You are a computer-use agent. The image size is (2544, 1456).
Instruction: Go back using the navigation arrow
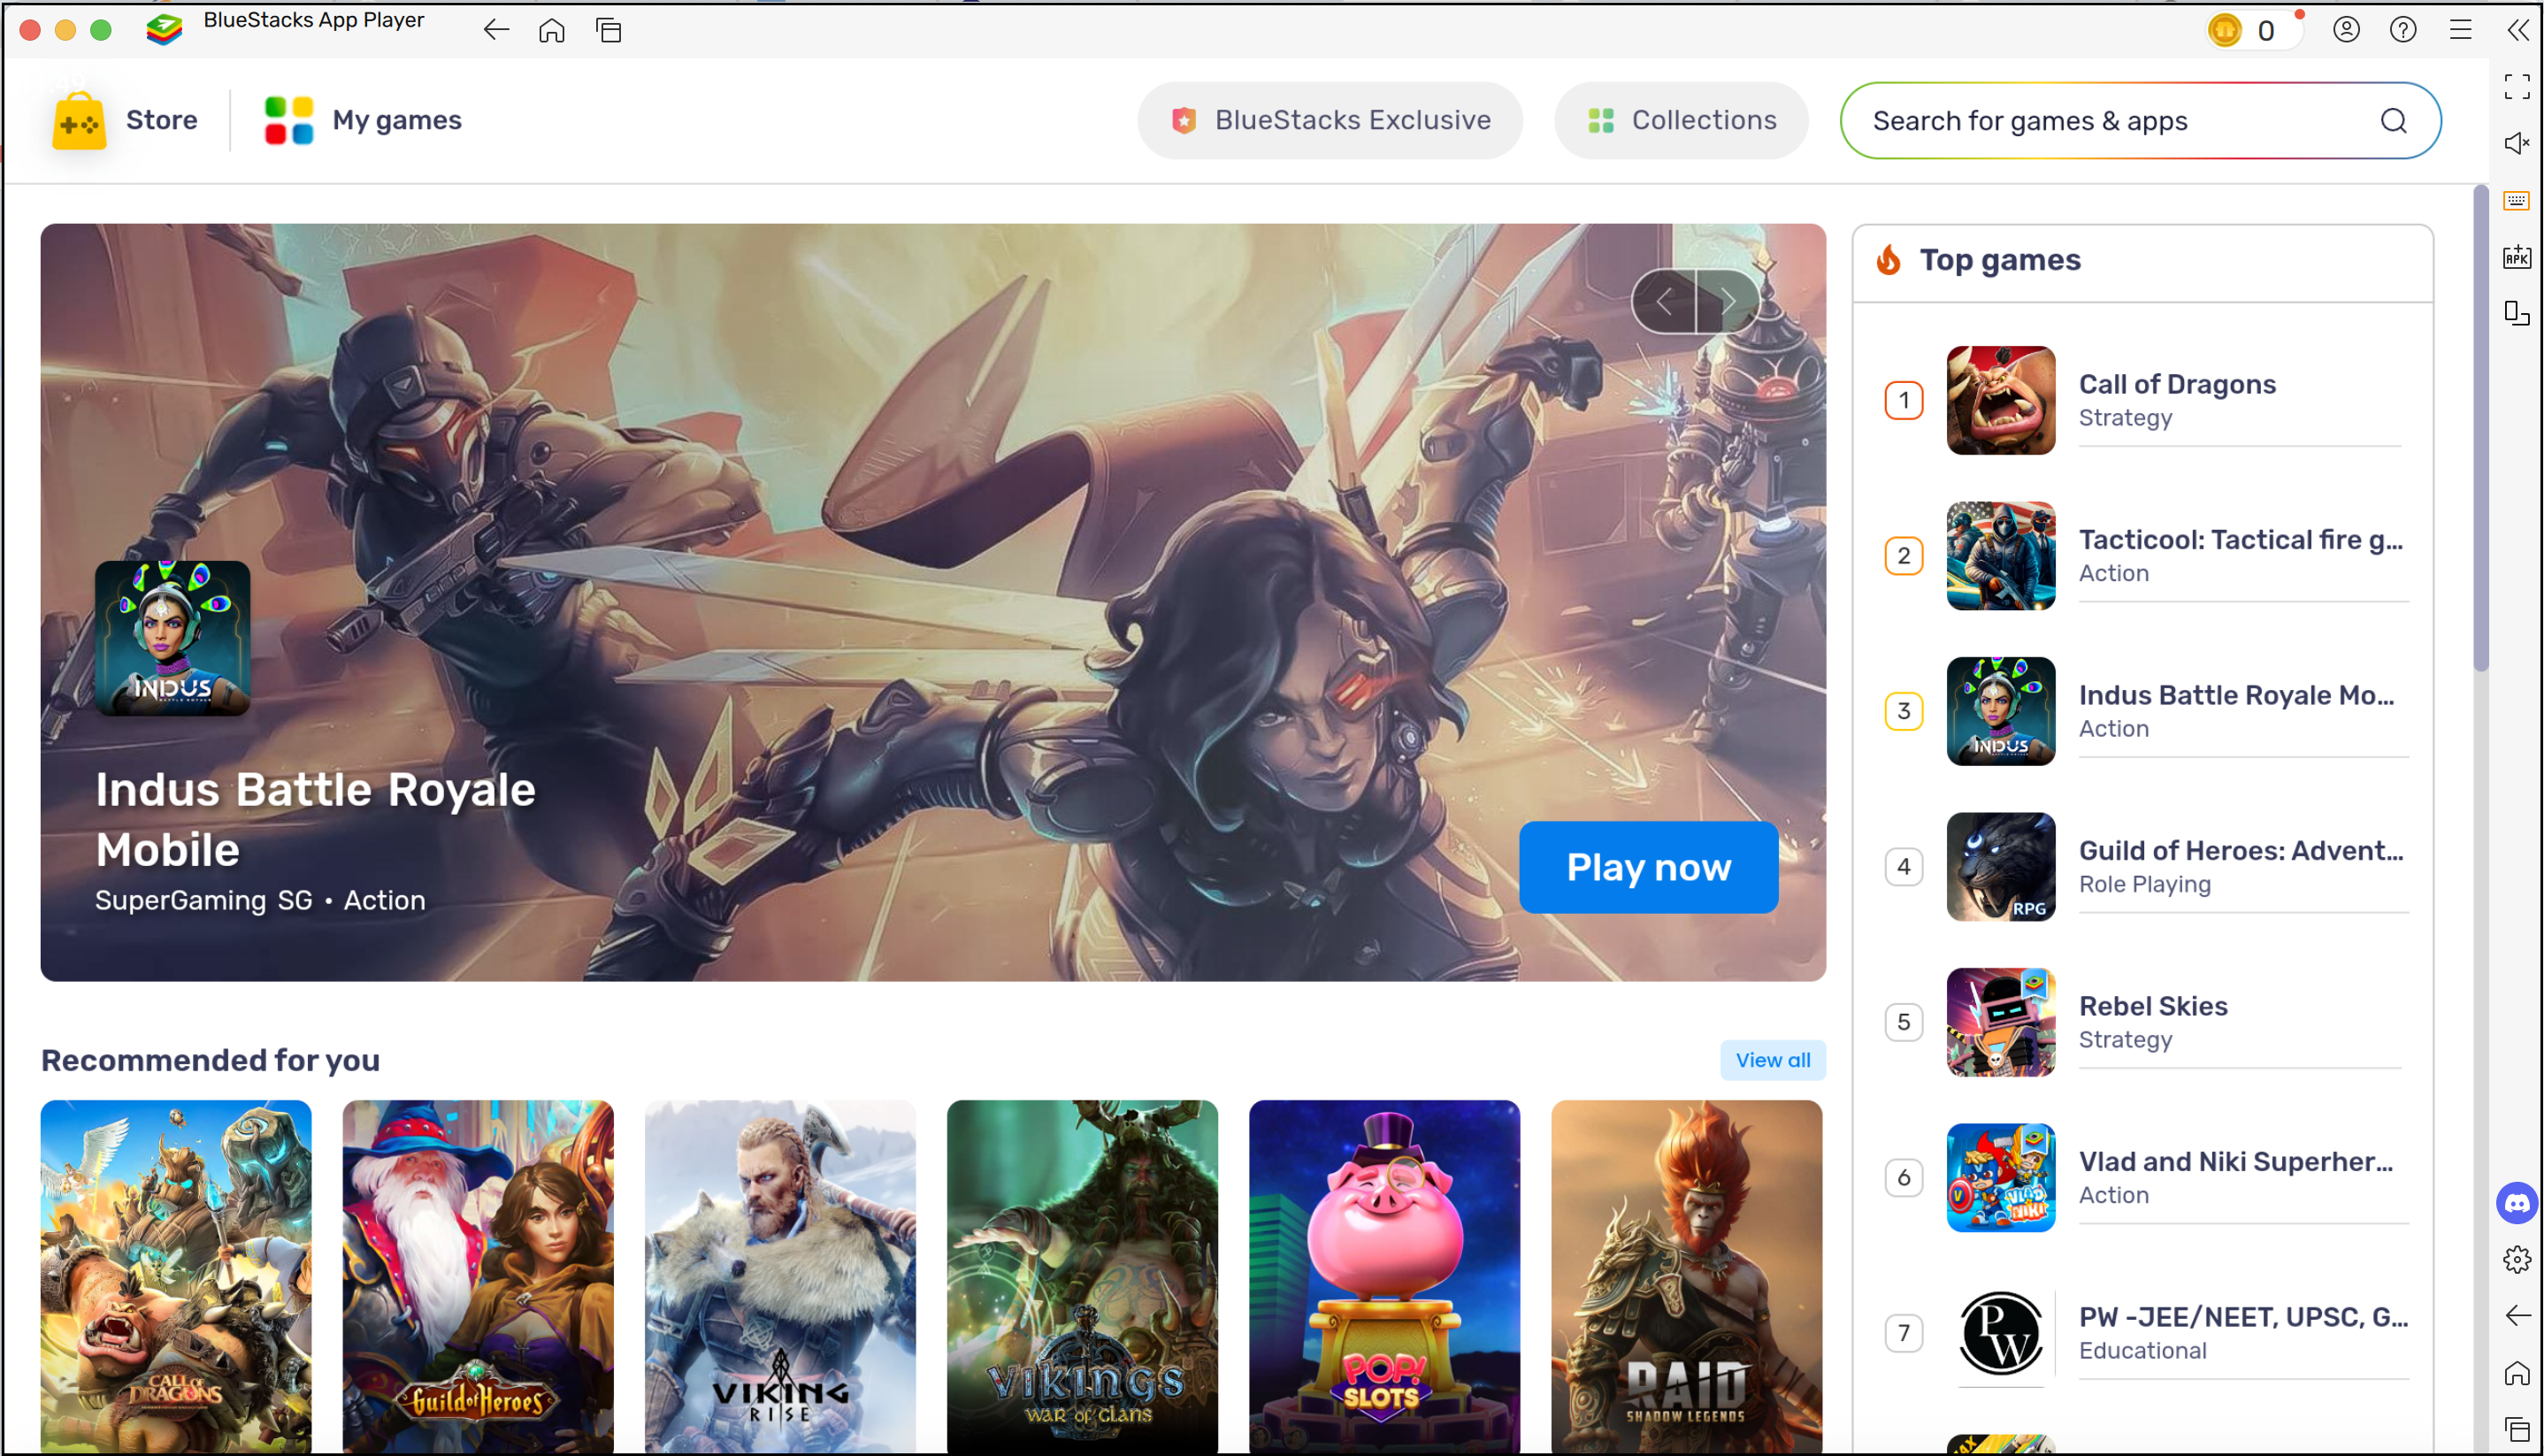495,29
